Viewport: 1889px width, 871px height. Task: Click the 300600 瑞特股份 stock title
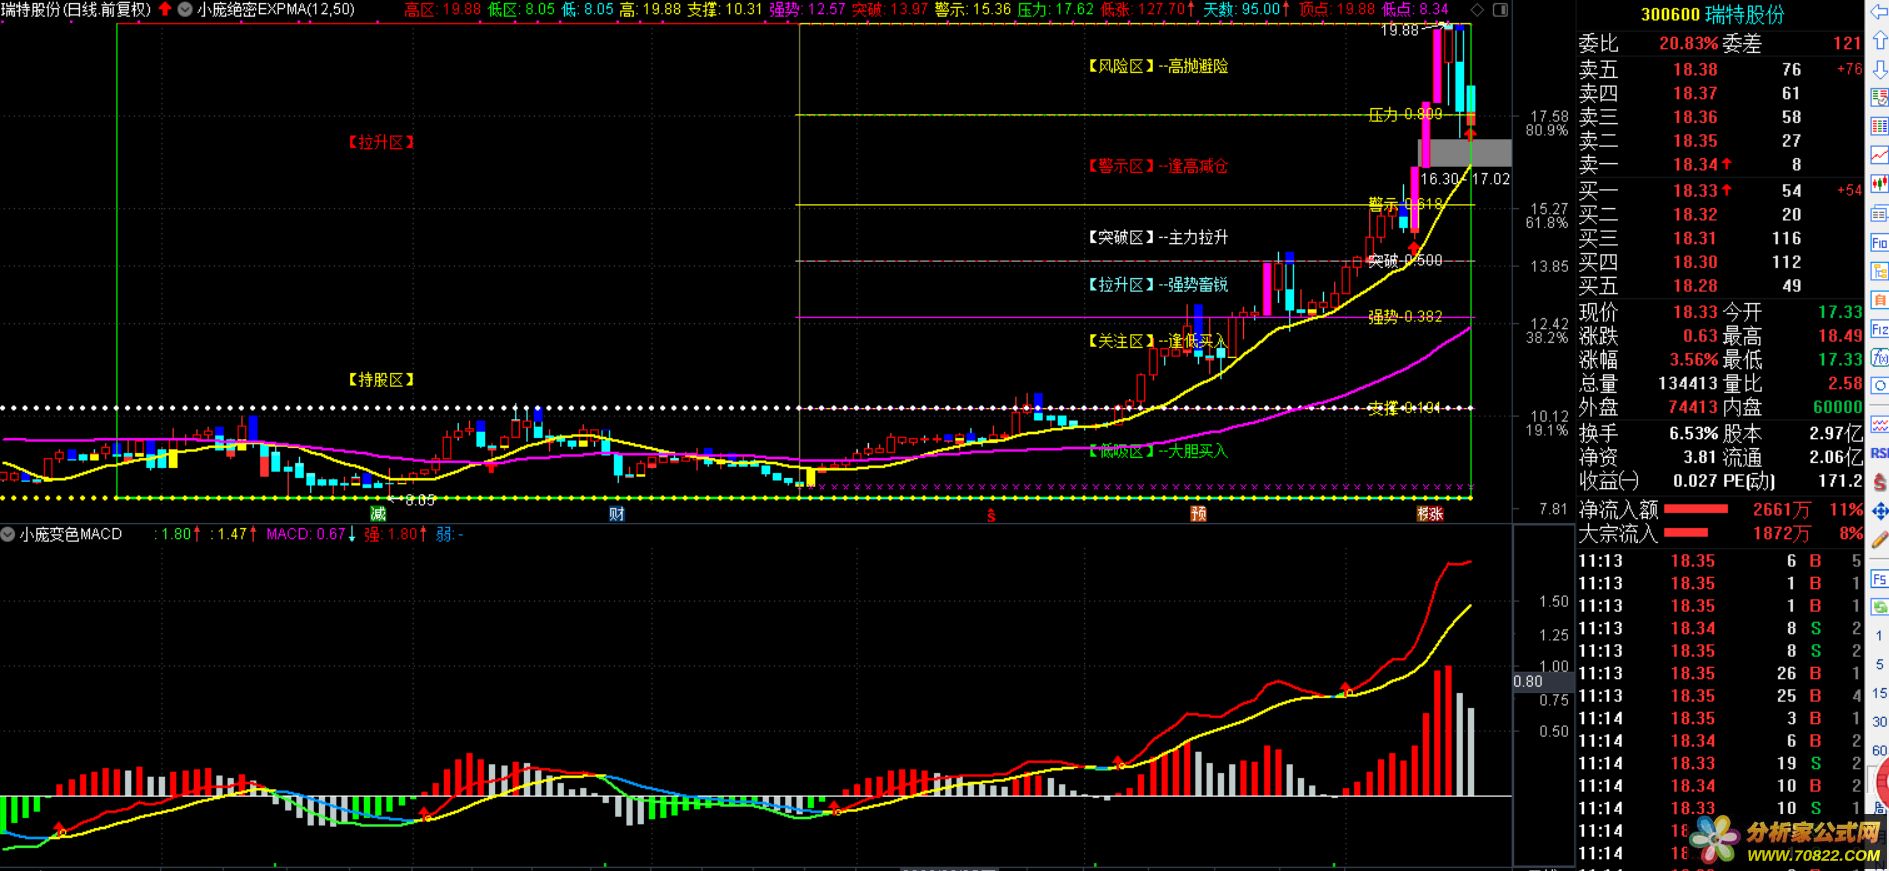point(1712,14)
